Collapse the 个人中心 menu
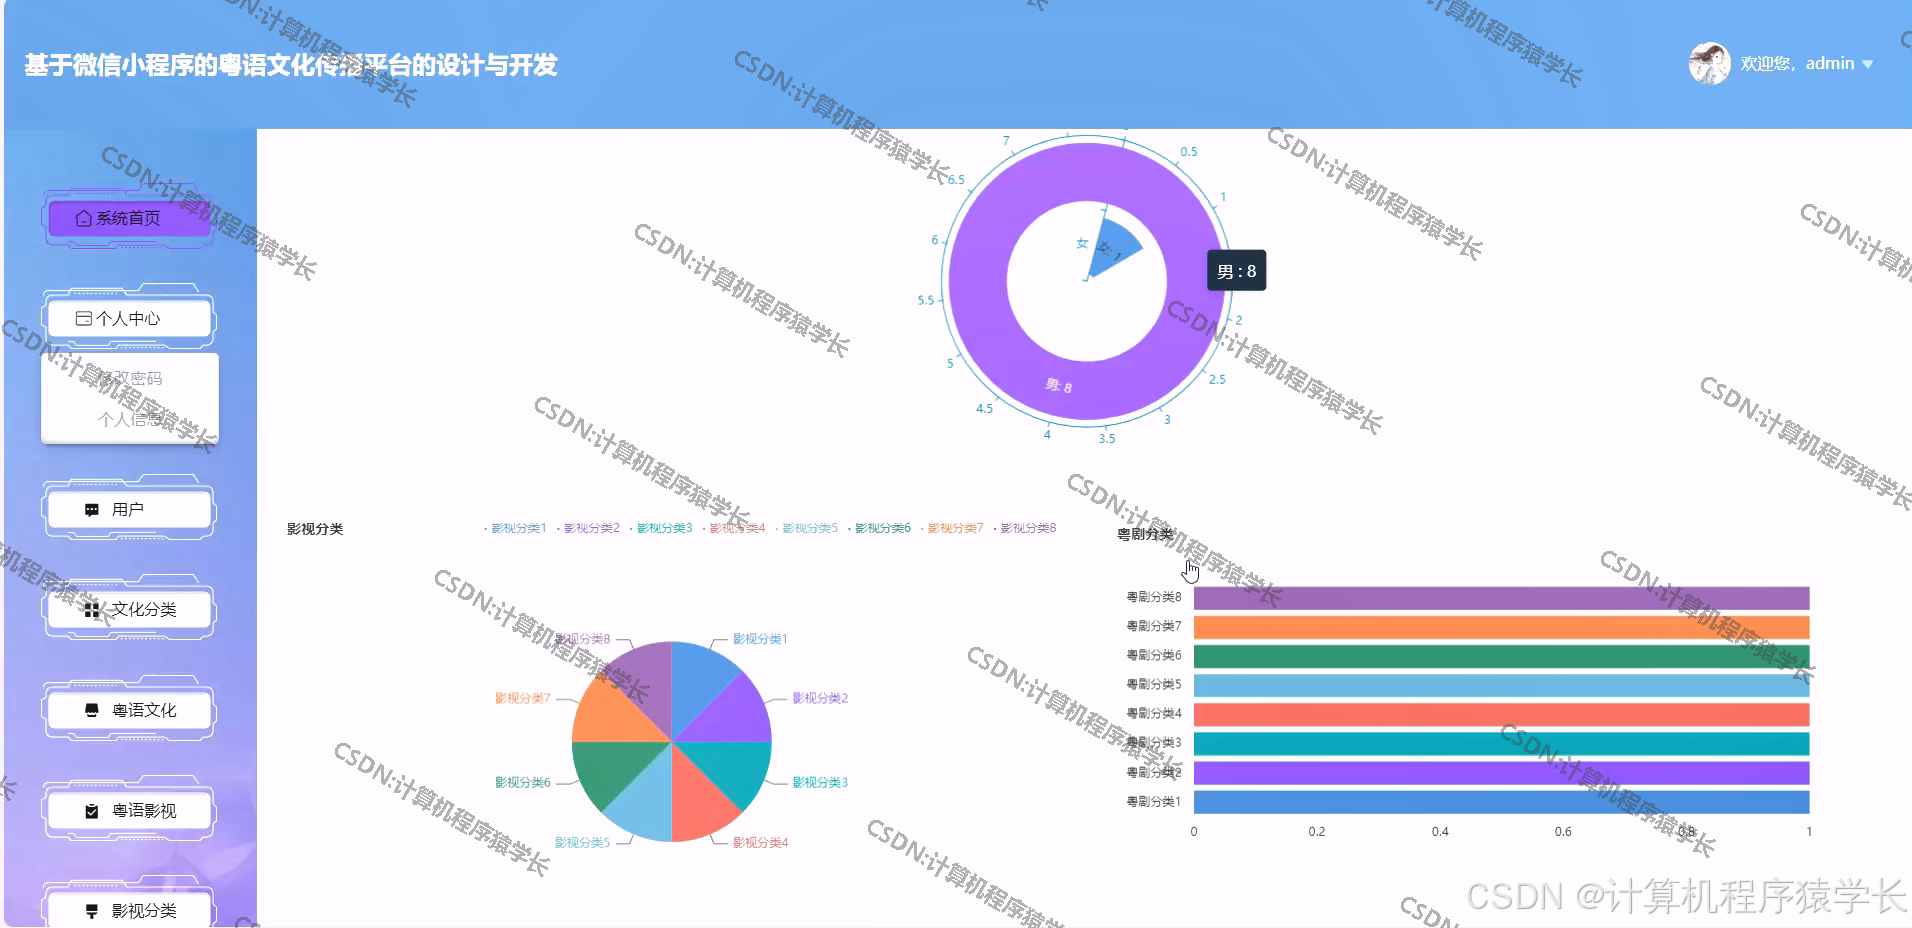The image size is (1912, 928). (128, 318)
